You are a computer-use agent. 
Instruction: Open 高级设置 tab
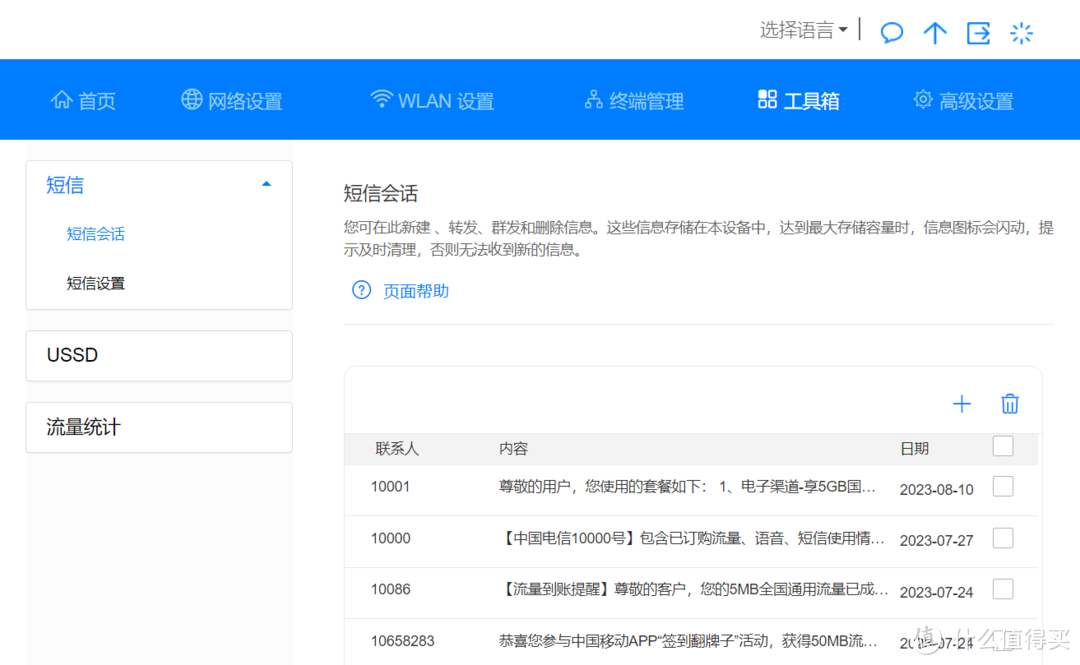tap(963, 101)
